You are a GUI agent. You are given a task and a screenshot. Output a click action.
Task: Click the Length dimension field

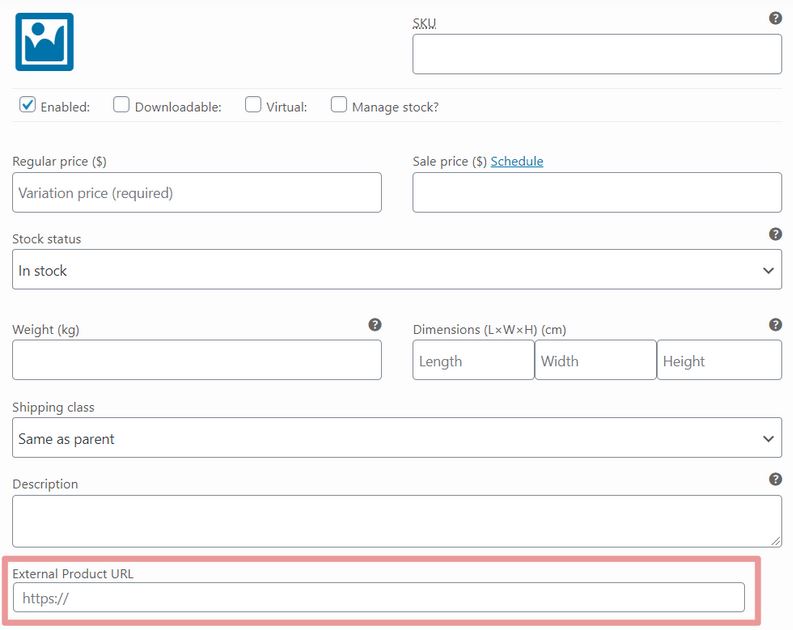point(473,360)
